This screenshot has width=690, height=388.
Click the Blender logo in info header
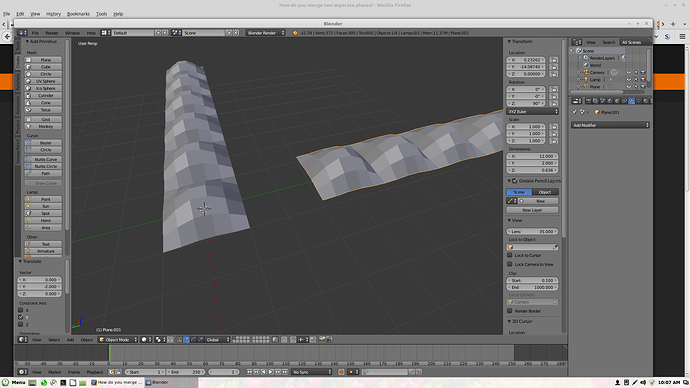pos(295,33)
